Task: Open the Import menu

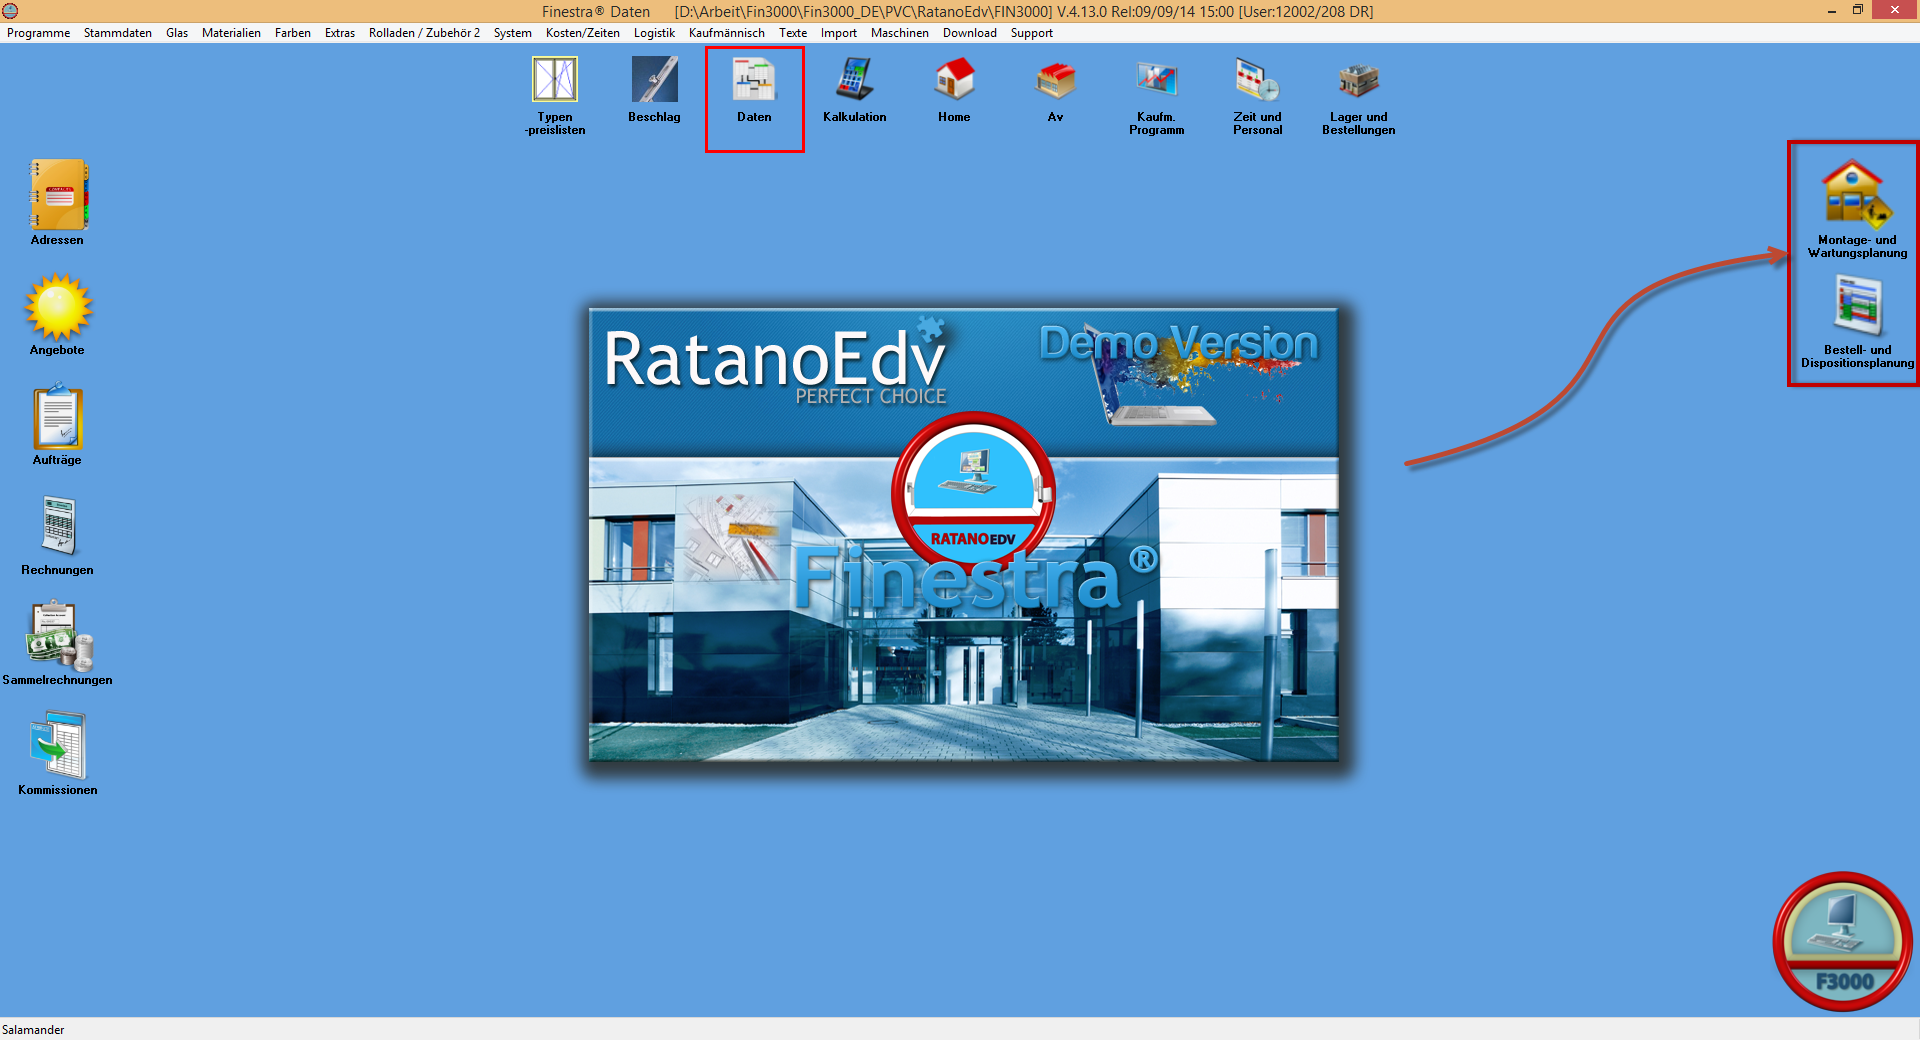Action: pos(839,33)
